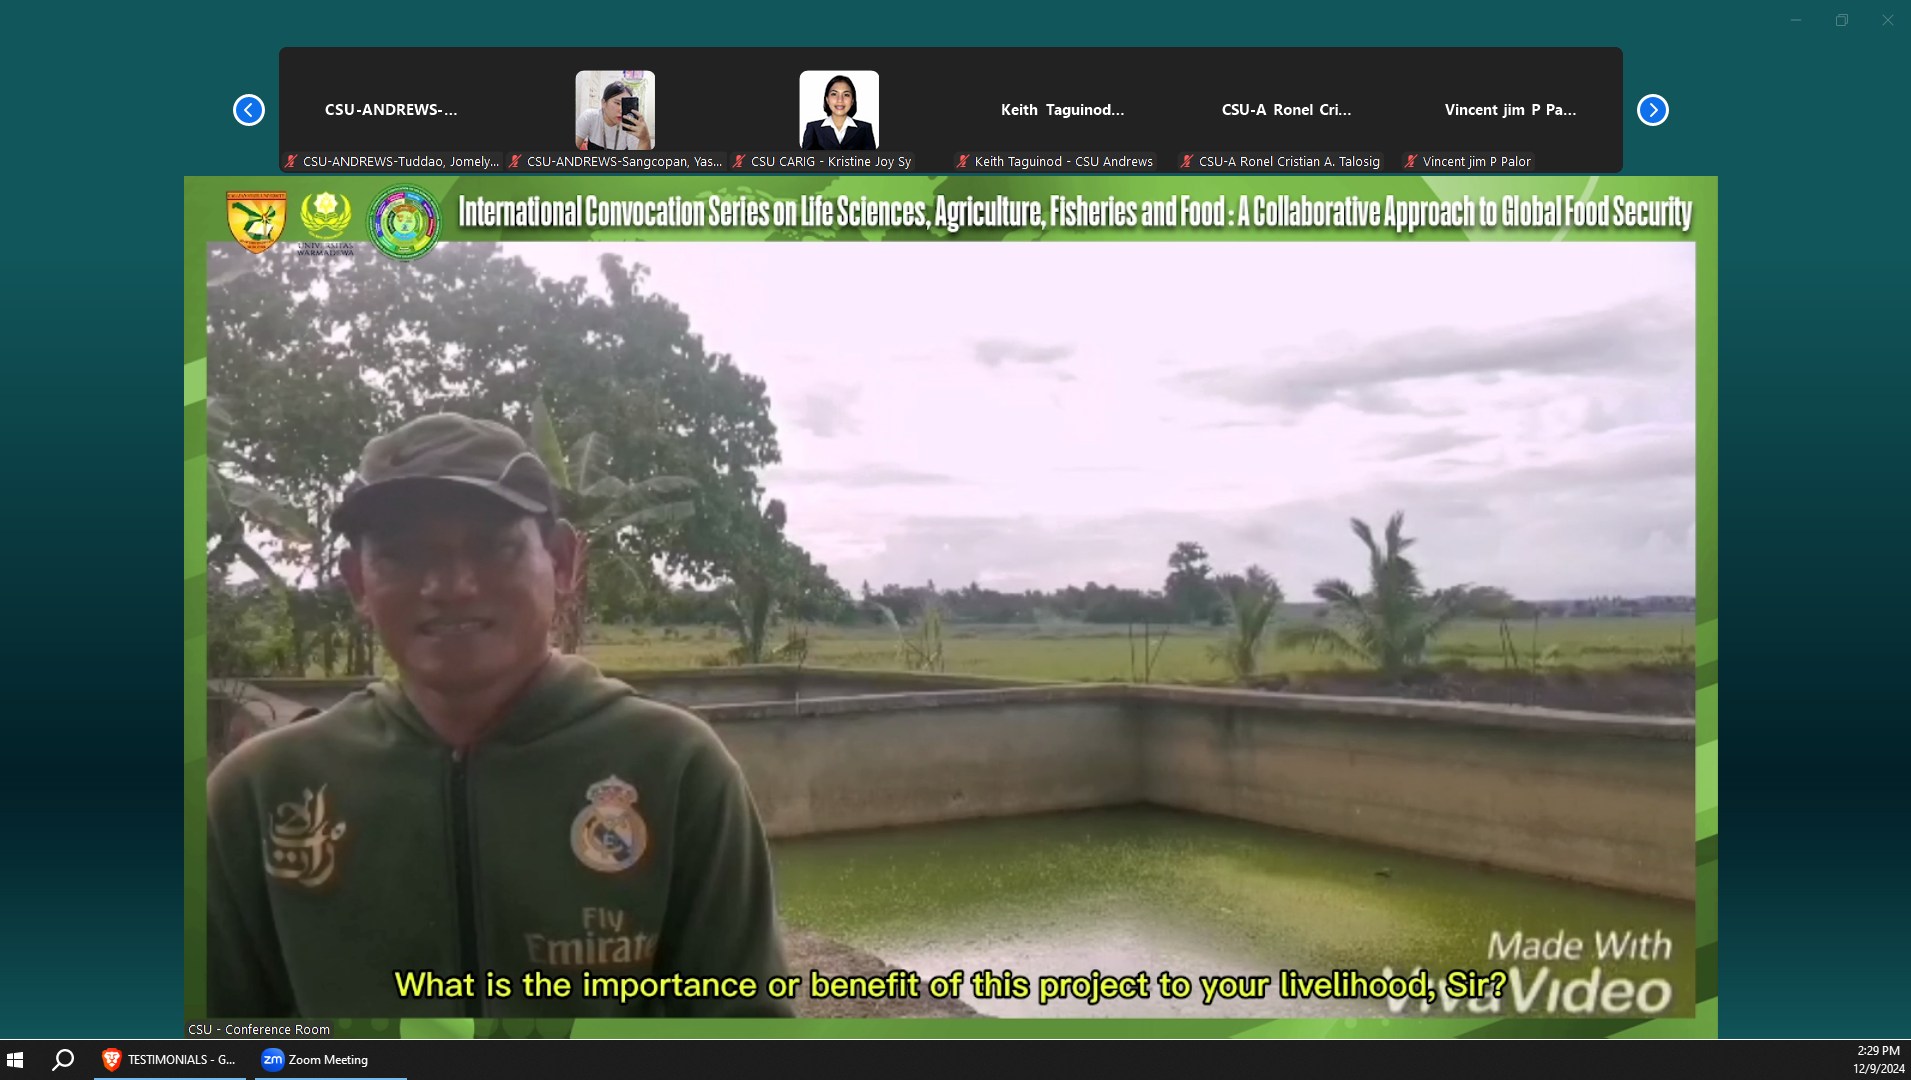Select Kristine Joy Sy's profile photo

click(x=839, y=110)
